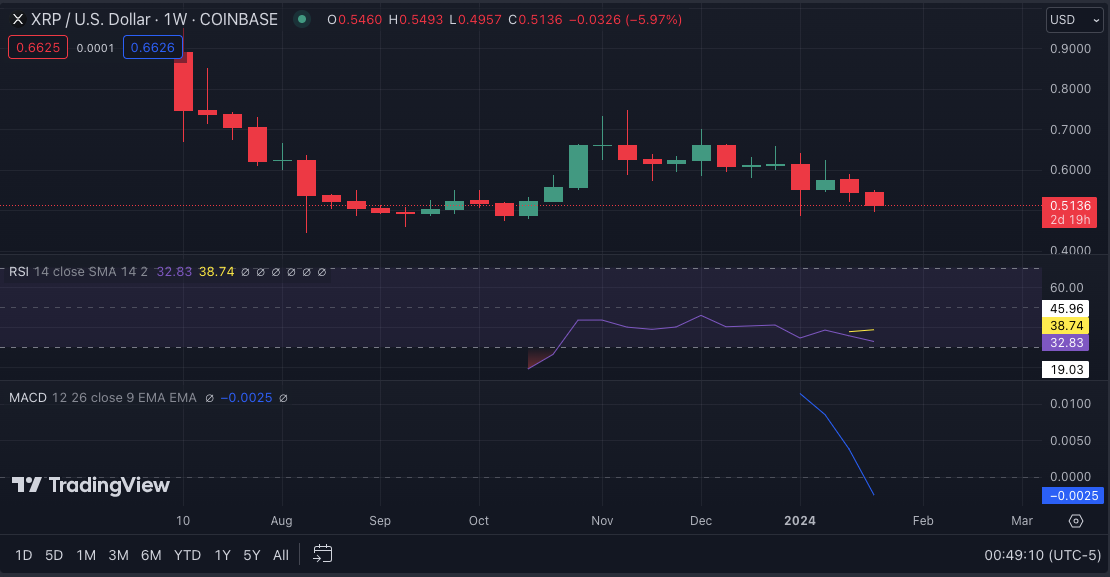Click the MACD indicator legend label
Viewport: 1110px width, 577px height.
click(x=28, y=398)
